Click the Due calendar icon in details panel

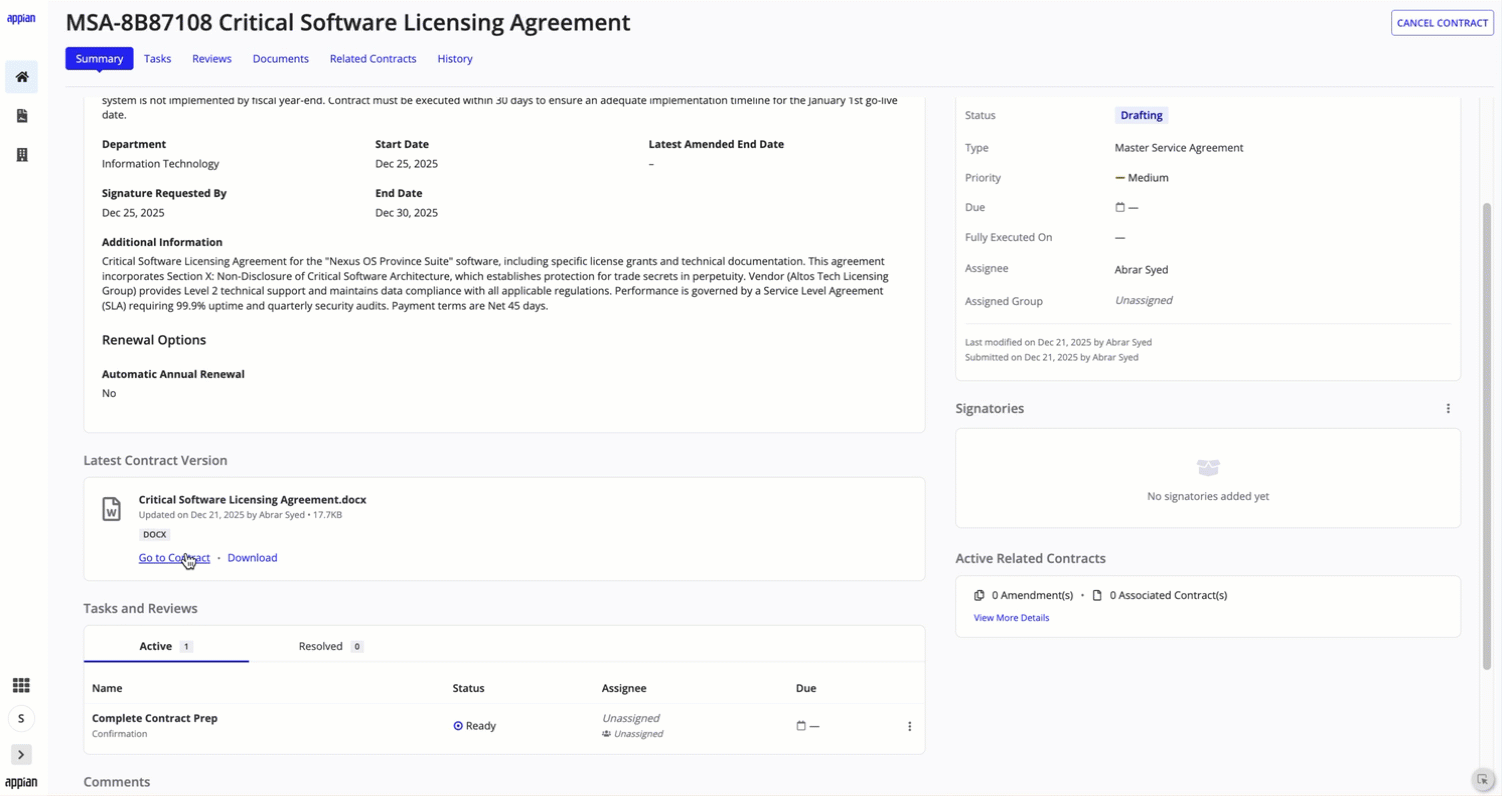coord(1120,208)
